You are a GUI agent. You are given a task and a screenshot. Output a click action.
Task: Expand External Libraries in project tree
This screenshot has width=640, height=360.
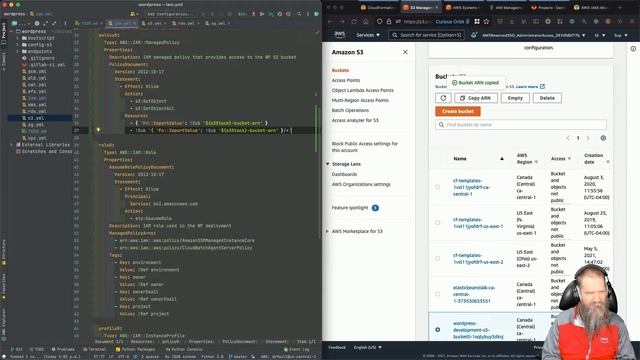point(11,144)
